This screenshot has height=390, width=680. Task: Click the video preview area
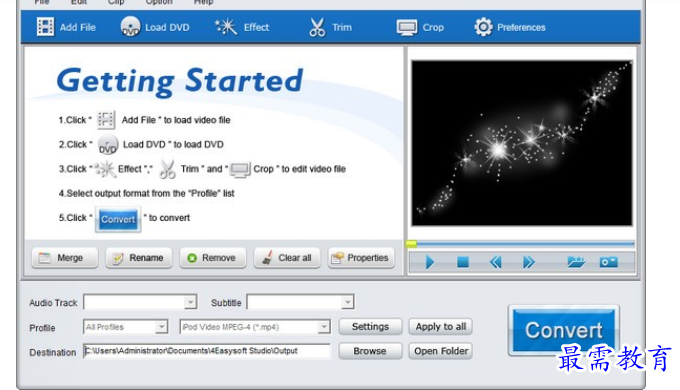coord(522,143)
